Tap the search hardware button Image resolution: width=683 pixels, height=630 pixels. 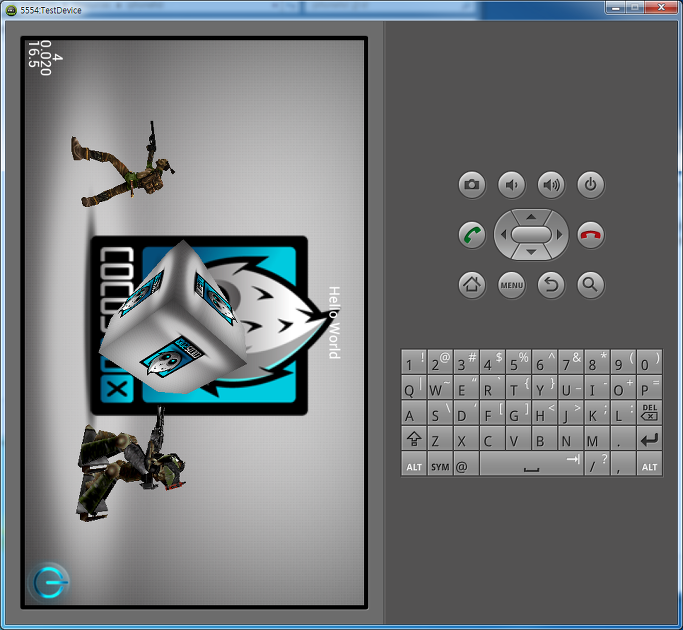(591, 285)
